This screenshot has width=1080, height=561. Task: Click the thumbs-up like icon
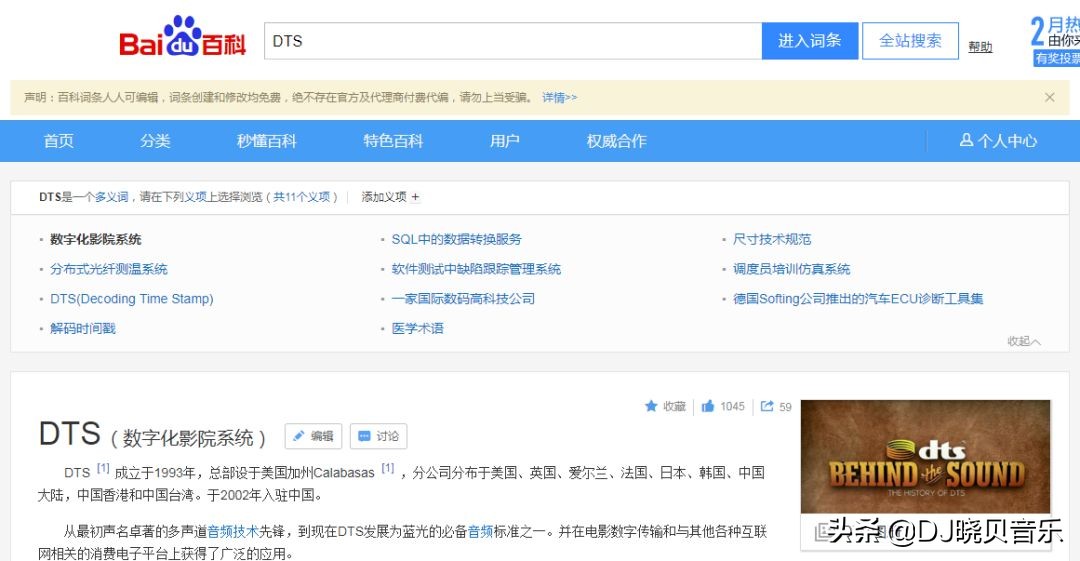(707, 407)
